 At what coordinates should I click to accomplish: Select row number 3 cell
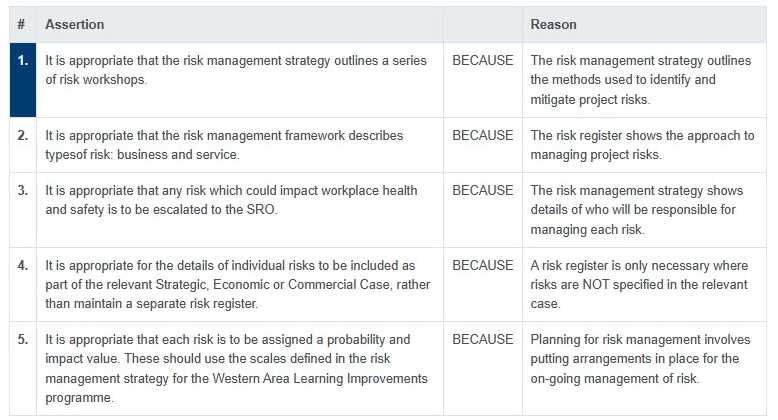[23, 190]
